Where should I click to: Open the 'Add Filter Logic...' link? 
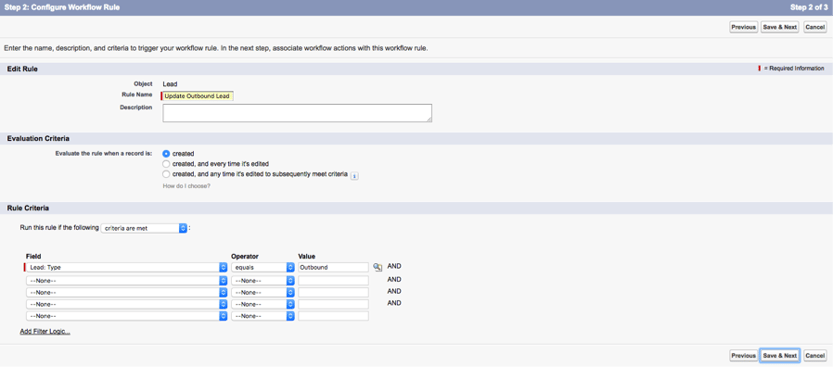pyautogui.click(x=45, y=331)
